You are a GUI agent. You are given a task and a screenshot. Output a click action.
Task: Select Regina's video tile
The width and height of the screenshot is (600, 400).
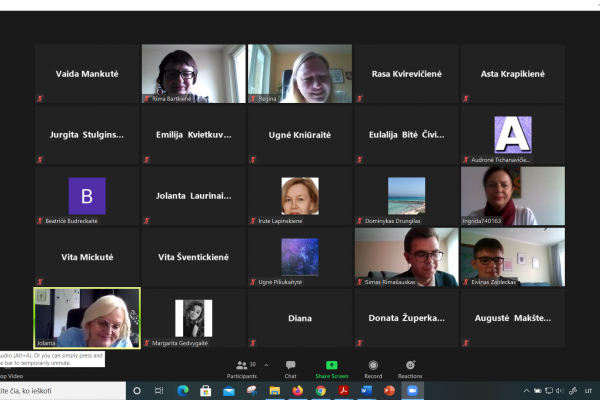[x=300, y=73]
